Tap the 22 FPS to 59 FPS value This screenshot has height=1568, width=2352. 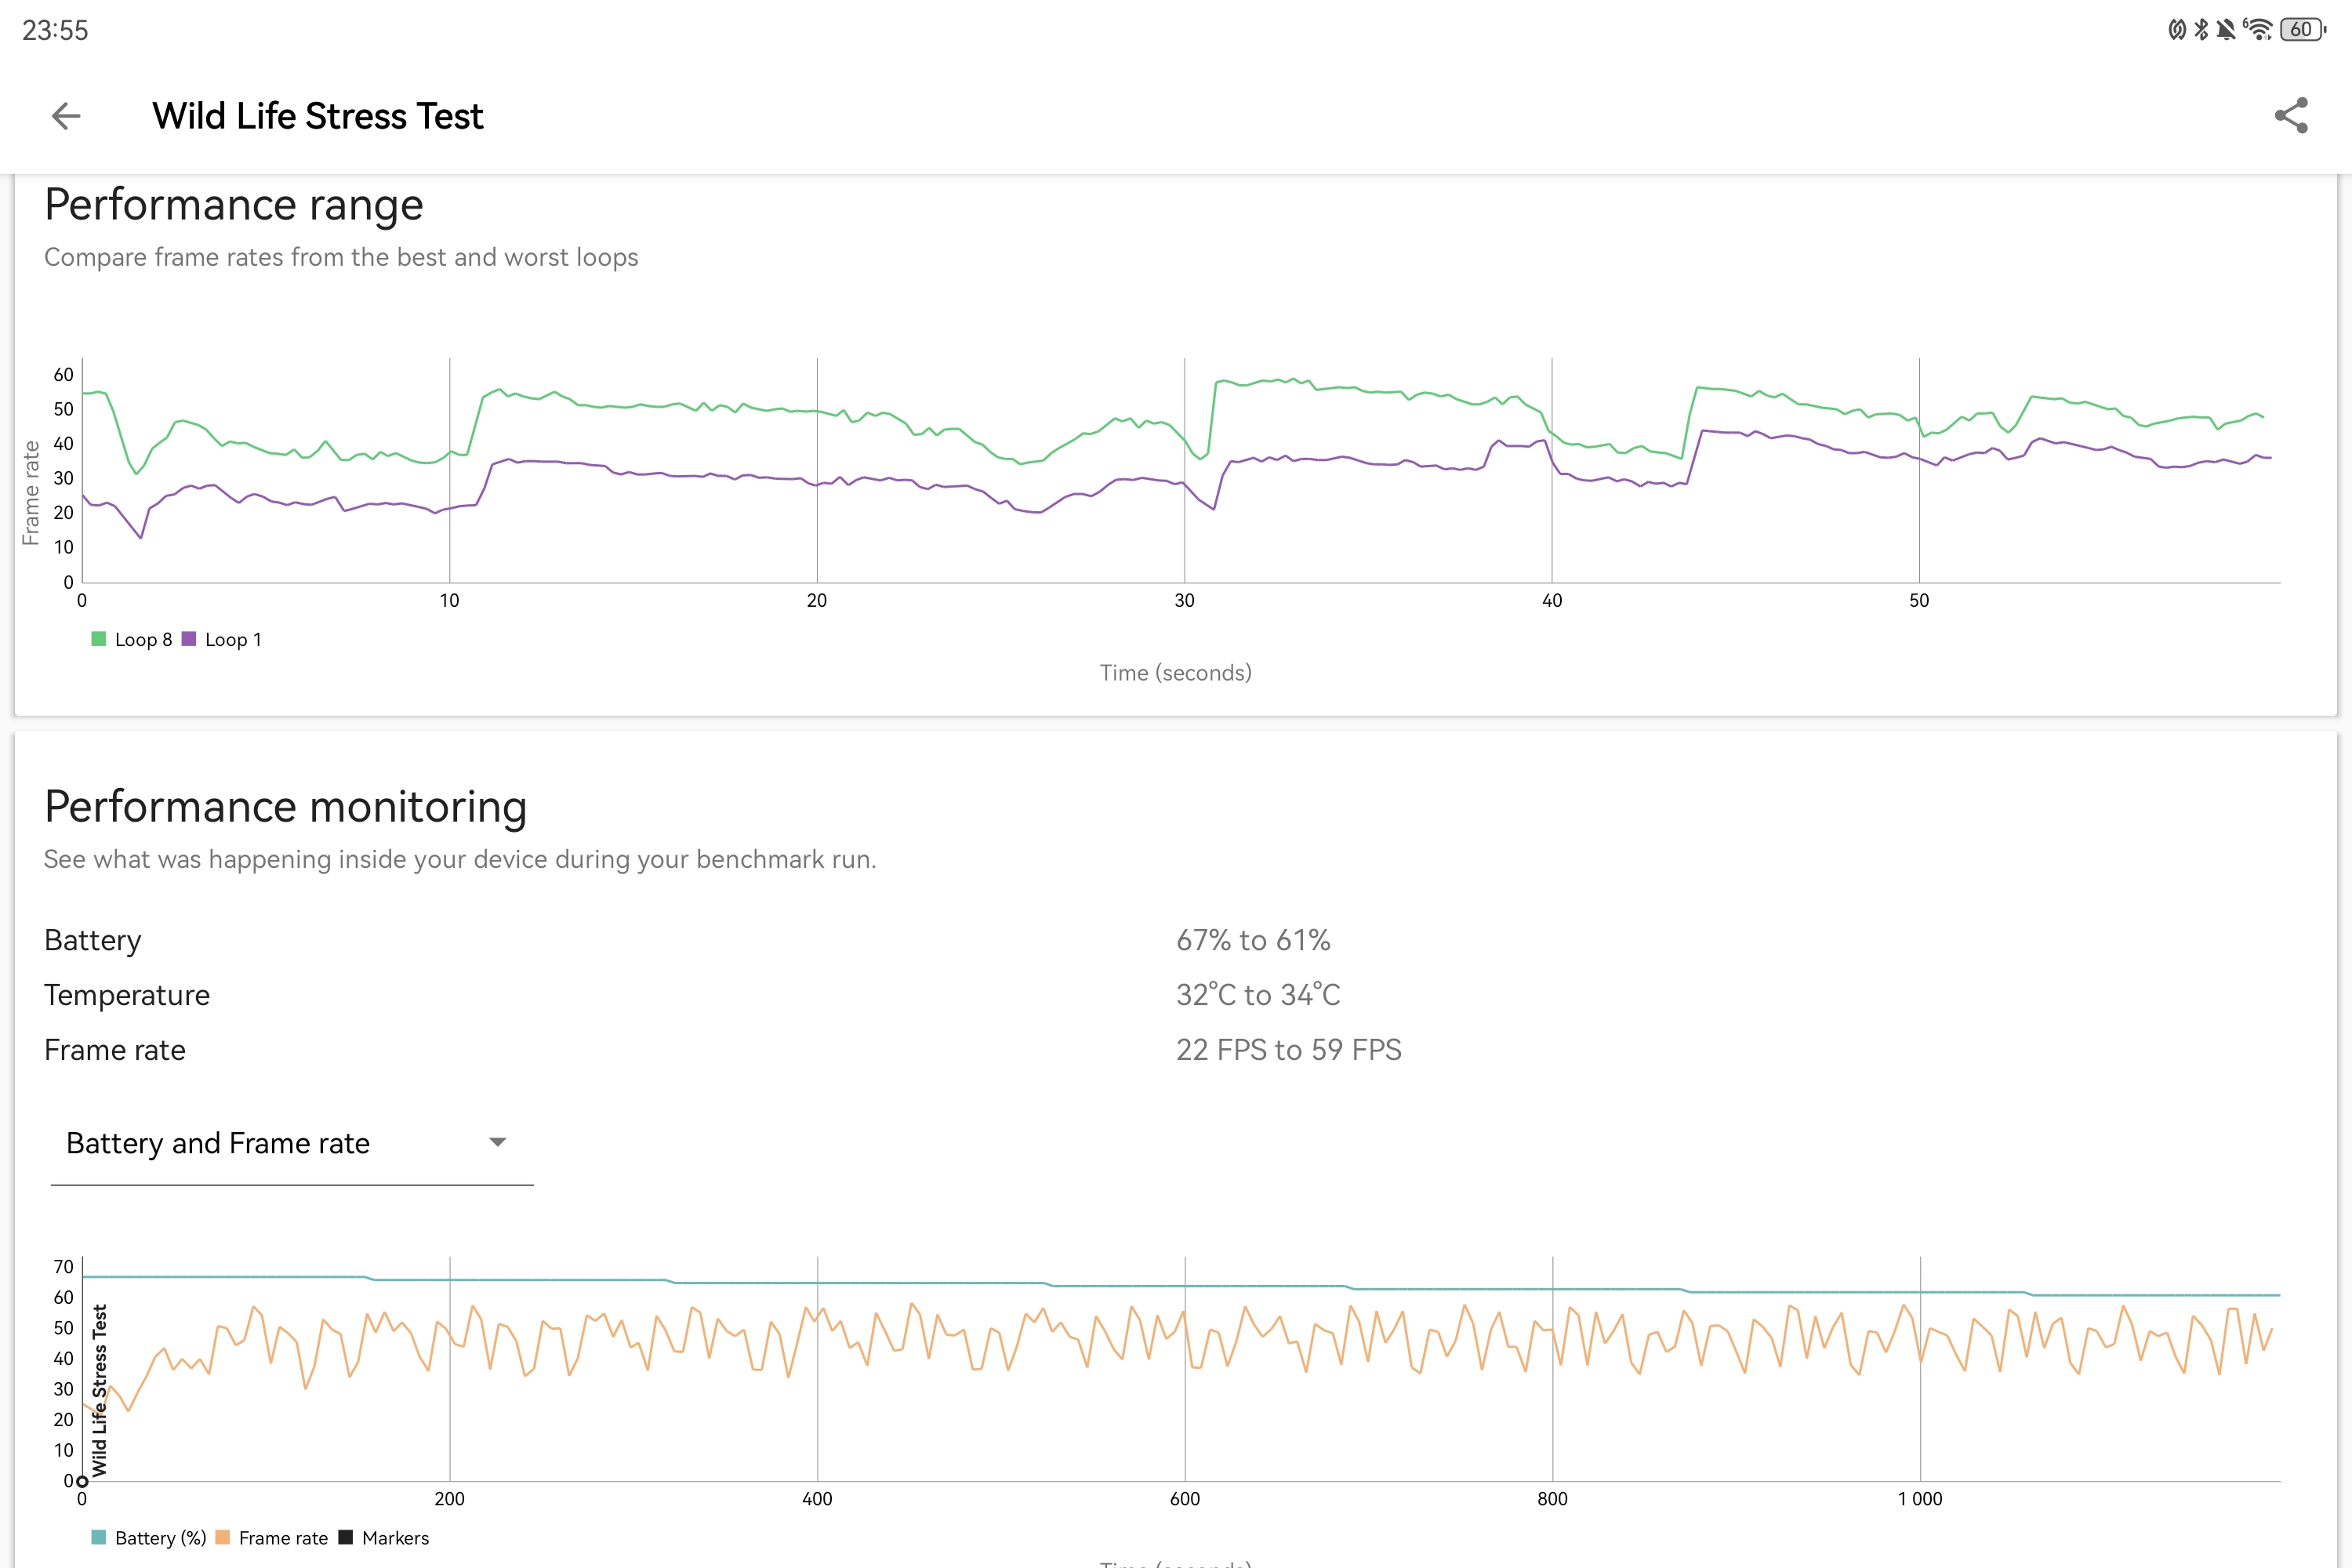1288,1050
